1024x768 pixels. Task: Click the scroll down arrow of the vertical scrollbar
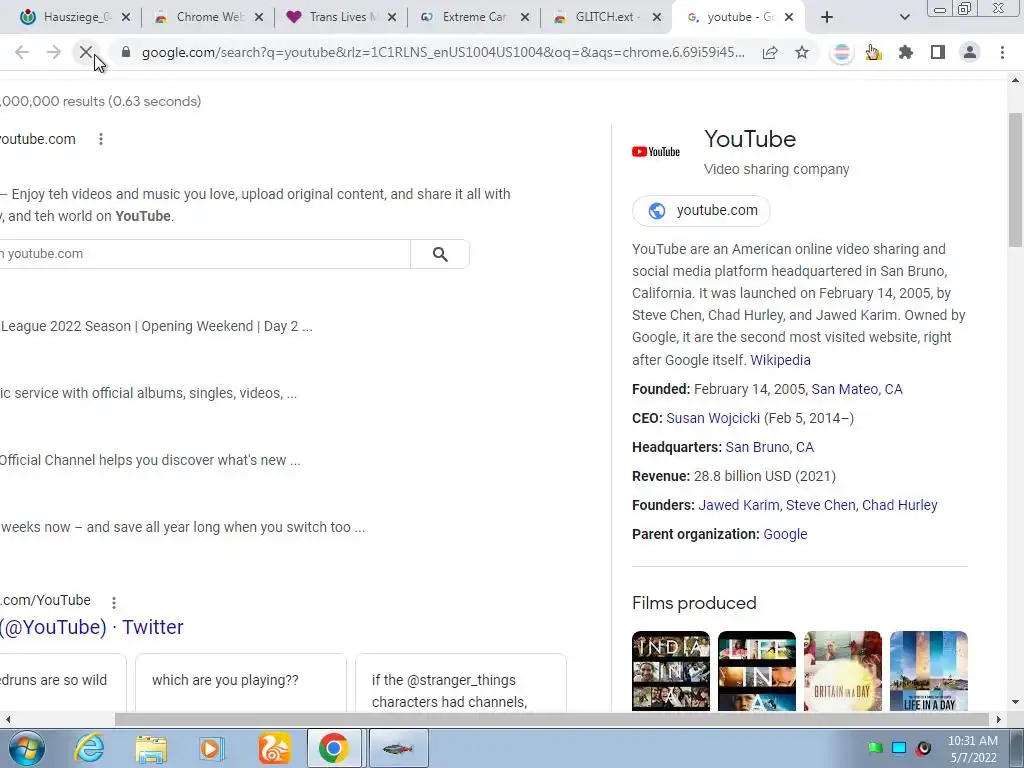1016,703
